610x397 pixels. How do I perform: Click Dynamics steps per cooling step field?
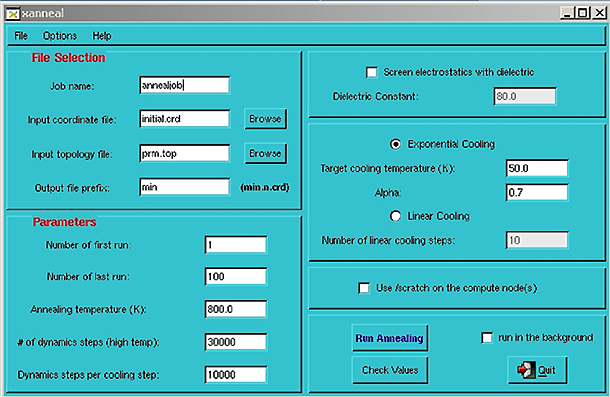pos(236,375)
